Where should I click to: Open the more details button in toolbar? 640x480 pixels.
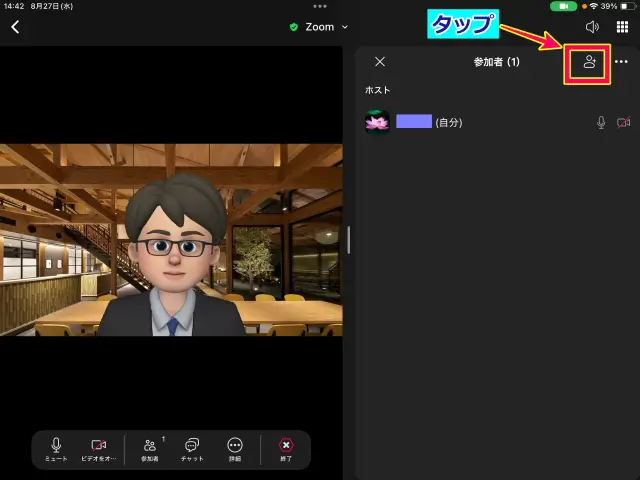[x=235, y=449]
